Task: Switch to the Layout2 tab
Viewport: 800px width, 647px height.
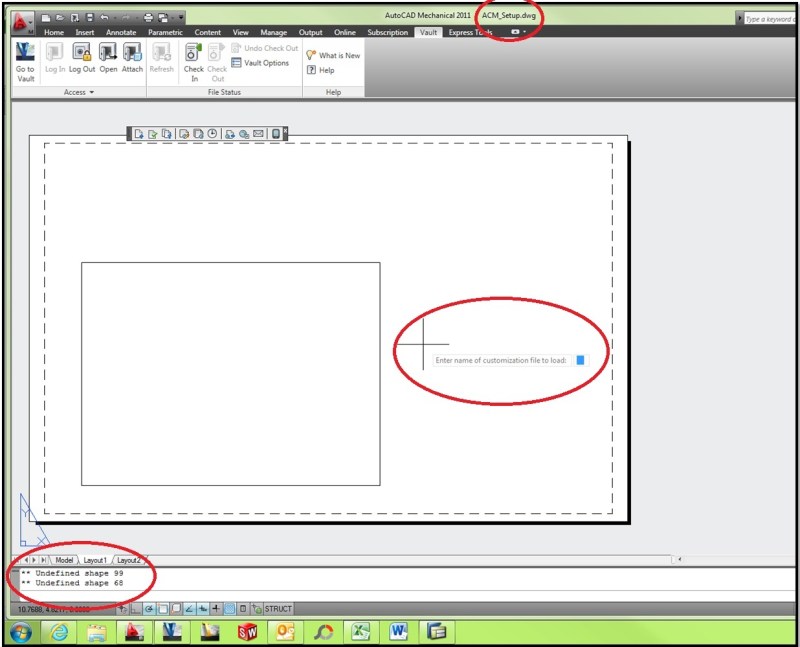Action: pyautogui.click(x=128, y=560)
